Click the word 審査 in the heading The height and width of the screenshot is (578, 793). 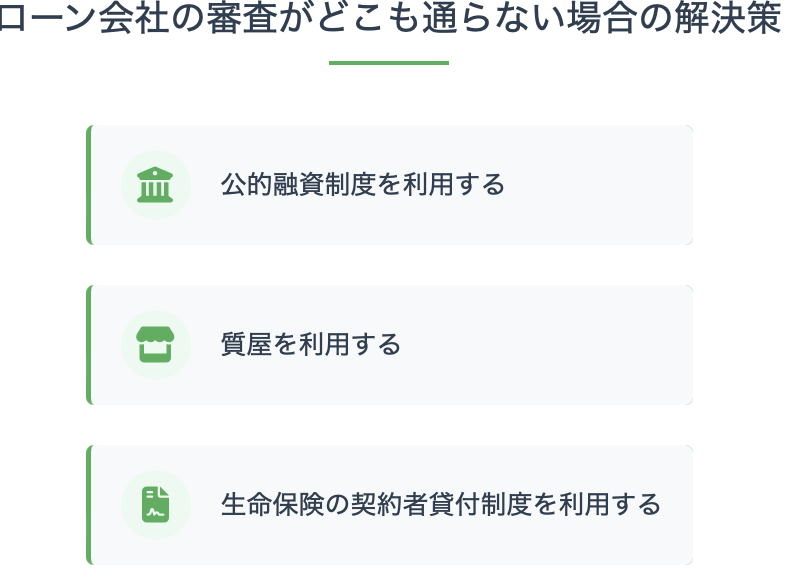[x=243, y=18]
